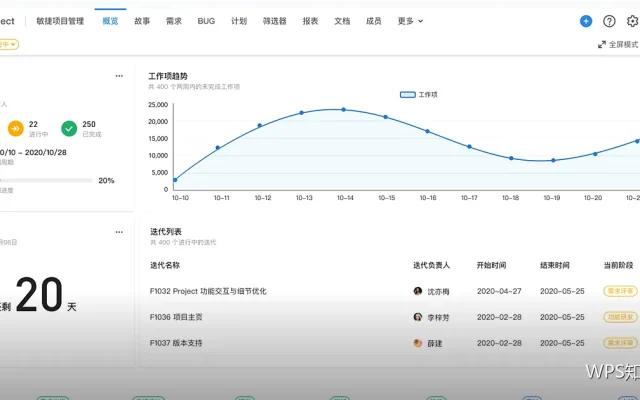
Task: Switch to the BUG tab
Action: point(206,21)
